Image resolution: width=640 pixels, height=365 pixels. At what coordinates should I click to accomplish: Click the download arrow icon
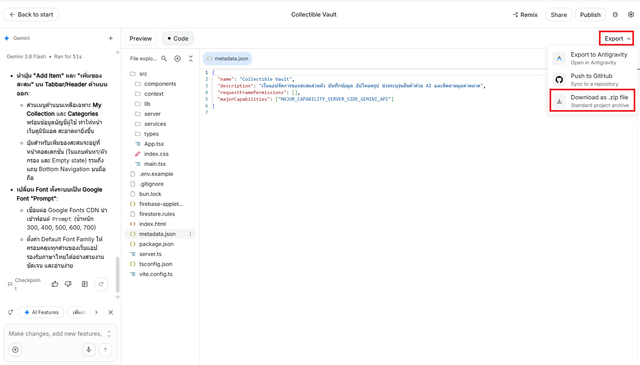pos(559,101)
